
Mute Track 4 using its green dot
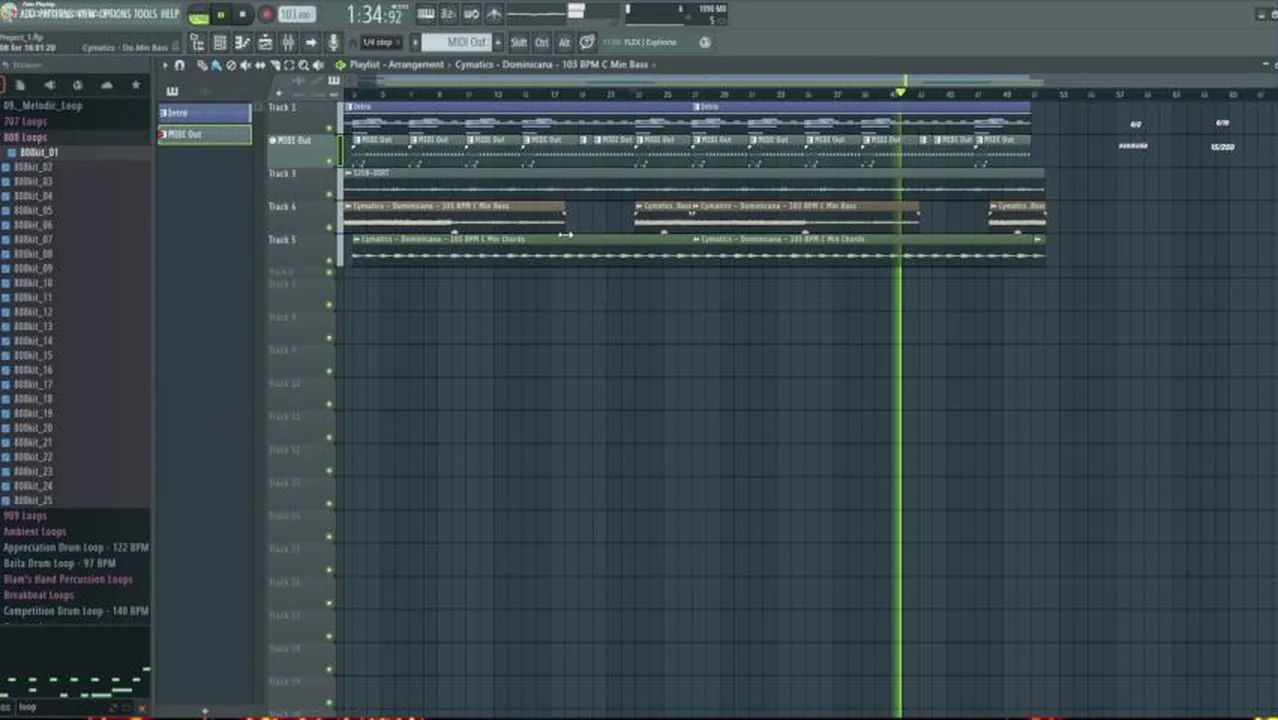coord(329,227)
